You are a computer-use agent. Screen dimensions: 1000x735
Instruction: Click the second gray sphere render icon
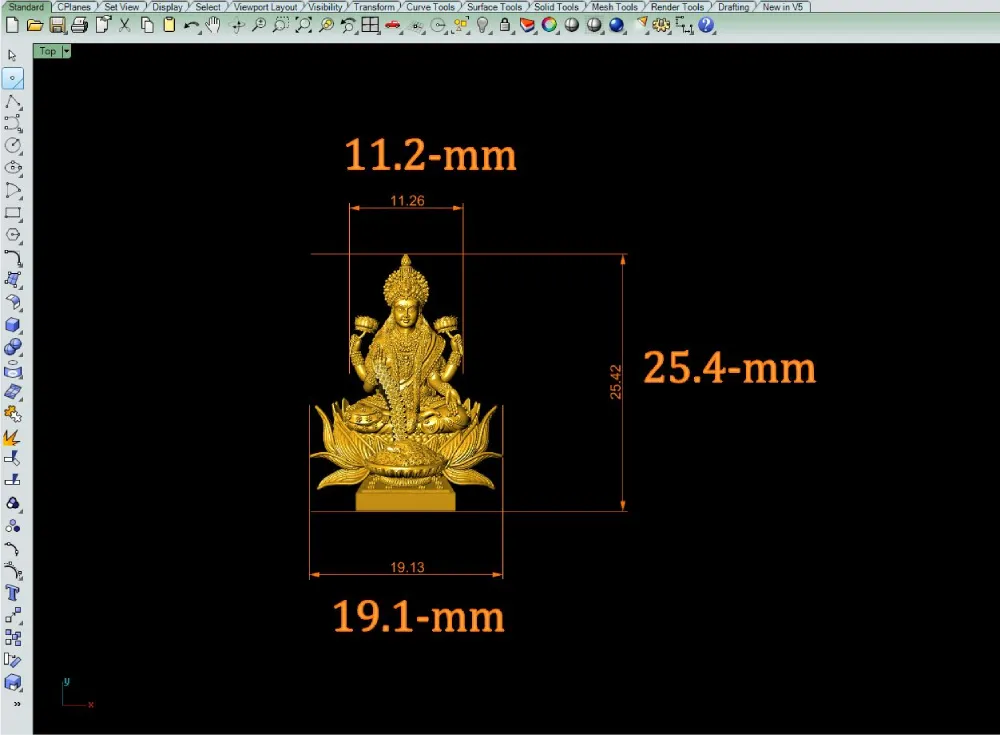pyautogui.click(x=594, y=26)
